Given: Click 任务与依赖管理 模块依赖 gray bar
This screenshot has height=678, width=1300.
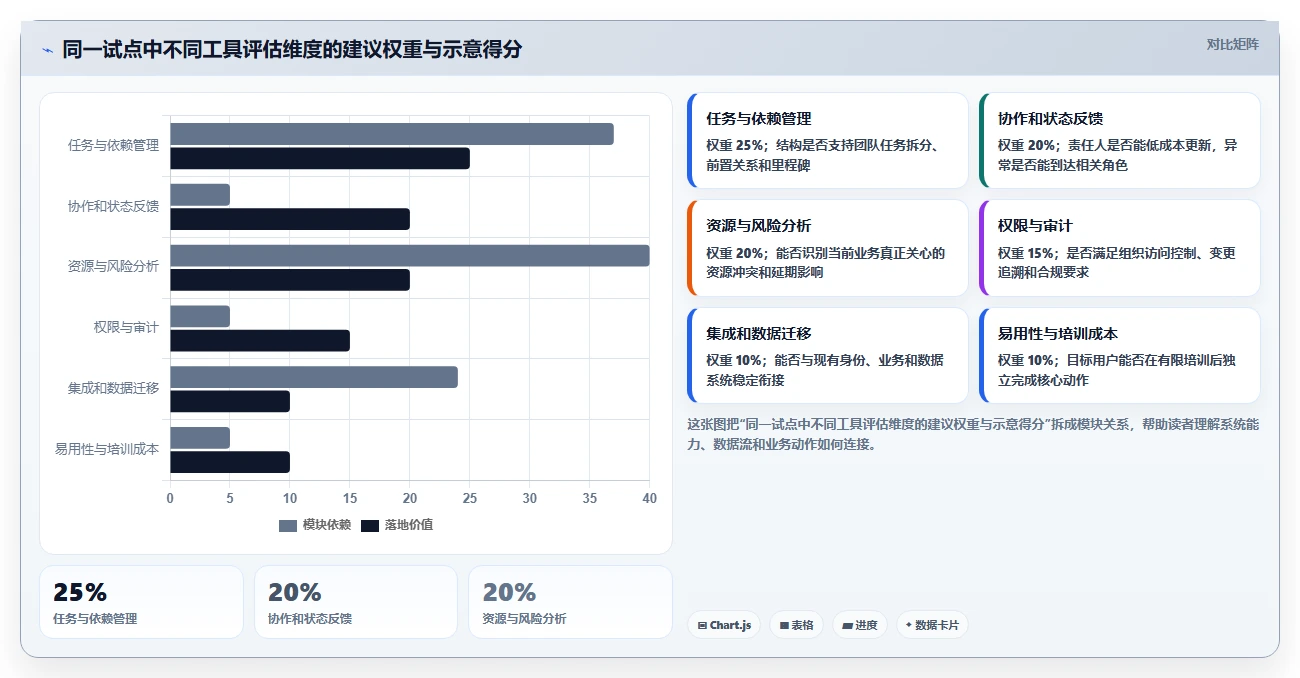Looking at the screenshot, I should point(392,134).
